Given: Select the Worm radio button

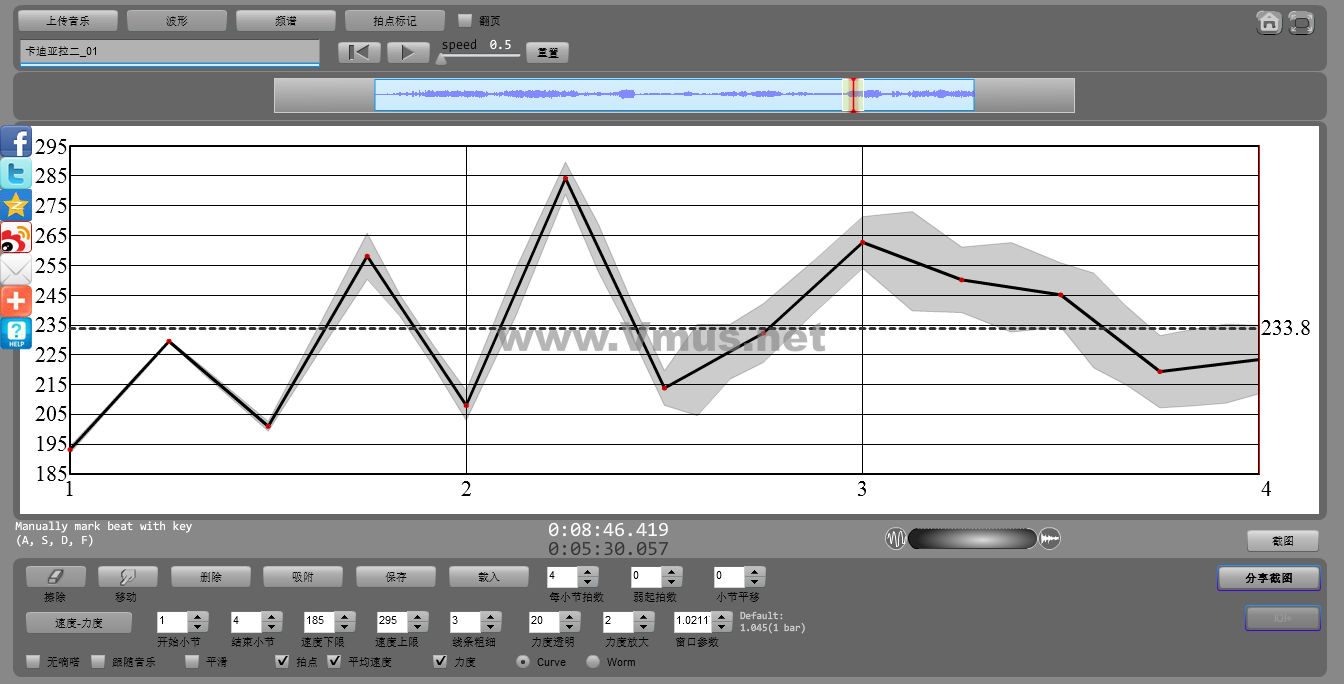Looking at the screenshot, I should pos(593,661).
